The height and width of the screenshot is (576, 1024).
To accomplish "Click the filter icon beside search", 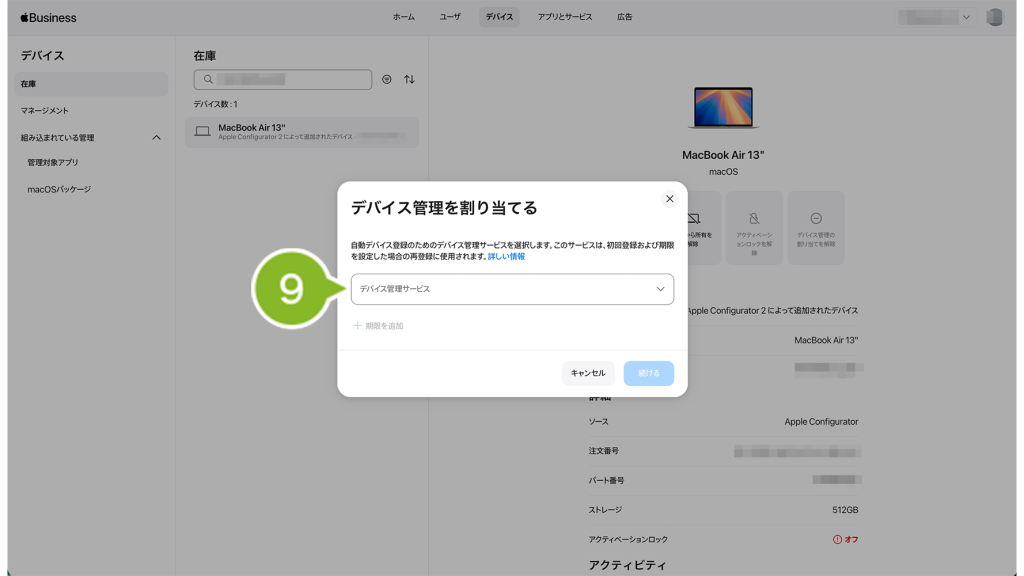I will [387, 79].
